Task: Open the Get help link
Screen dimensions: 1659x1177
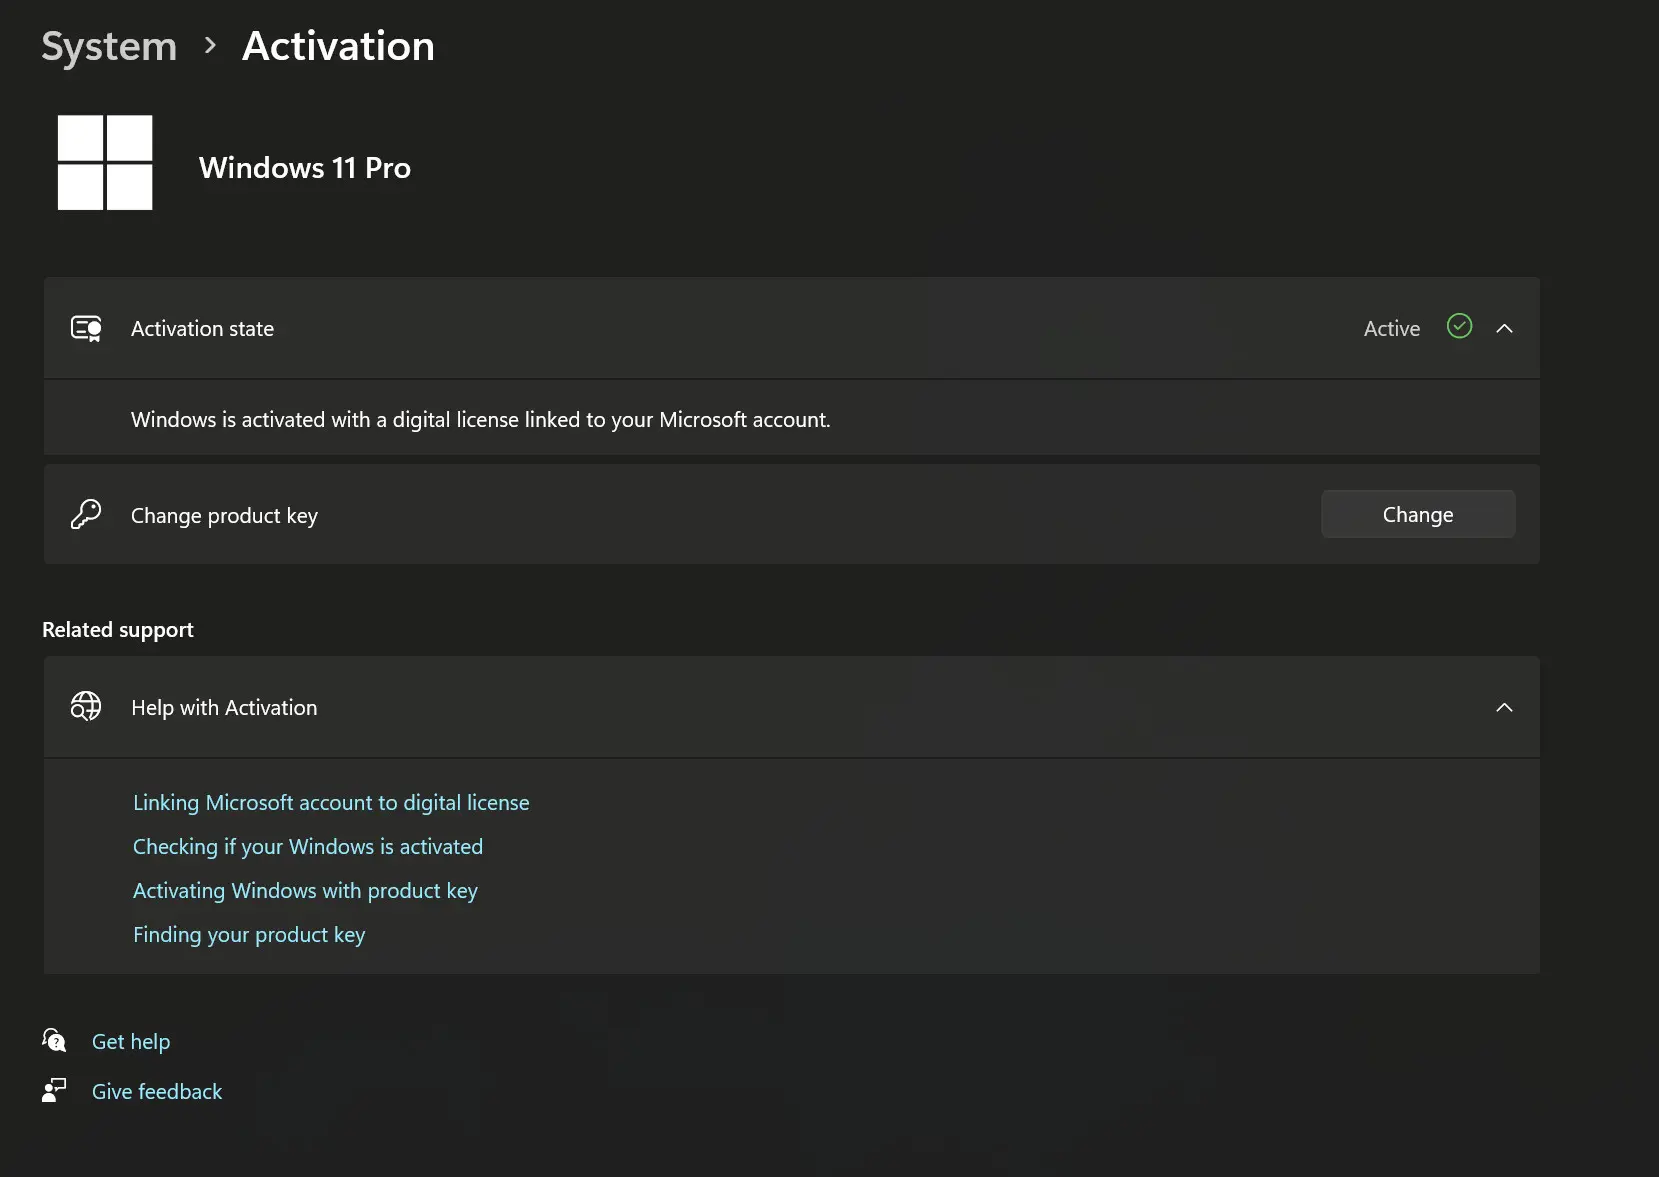Action: (x=131, y=1041)
